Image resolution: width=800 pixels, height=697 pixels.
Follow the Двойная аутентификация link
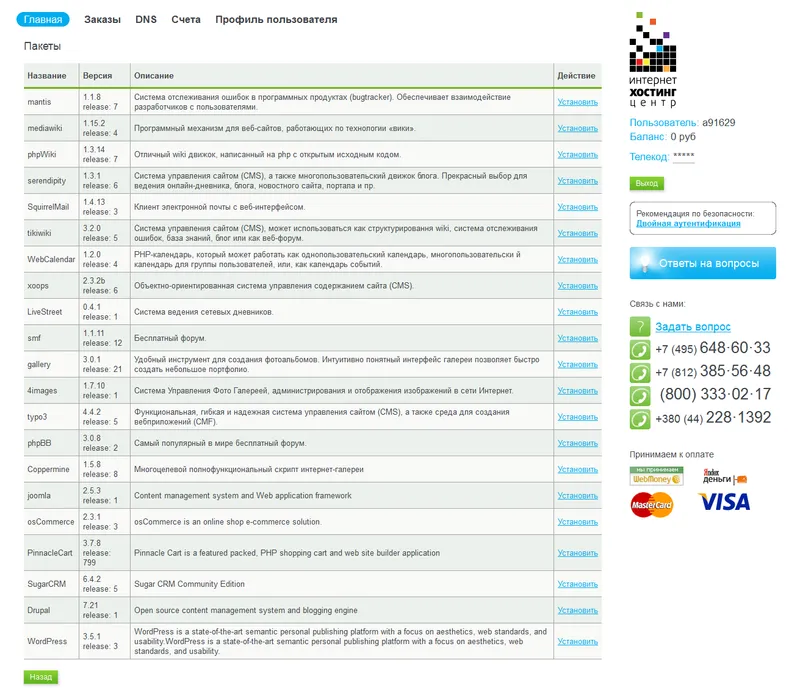(x=688, y=223)
